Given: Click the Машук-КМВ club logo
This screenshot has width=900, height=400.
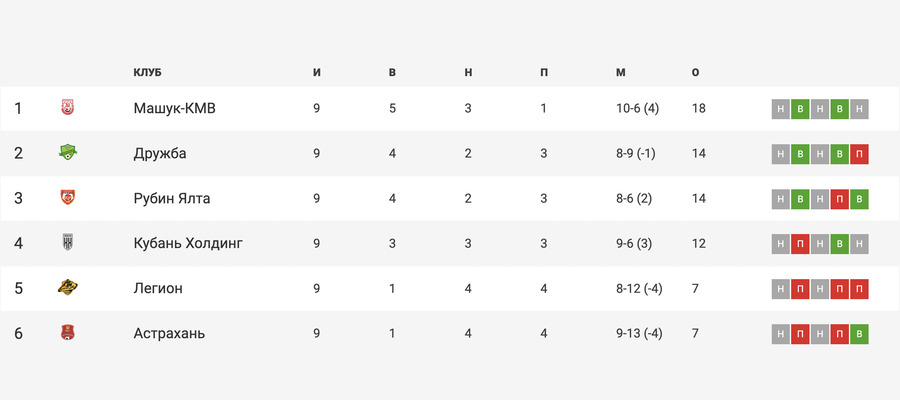Looking at the screenshot, I should click(x=68, y=108).
